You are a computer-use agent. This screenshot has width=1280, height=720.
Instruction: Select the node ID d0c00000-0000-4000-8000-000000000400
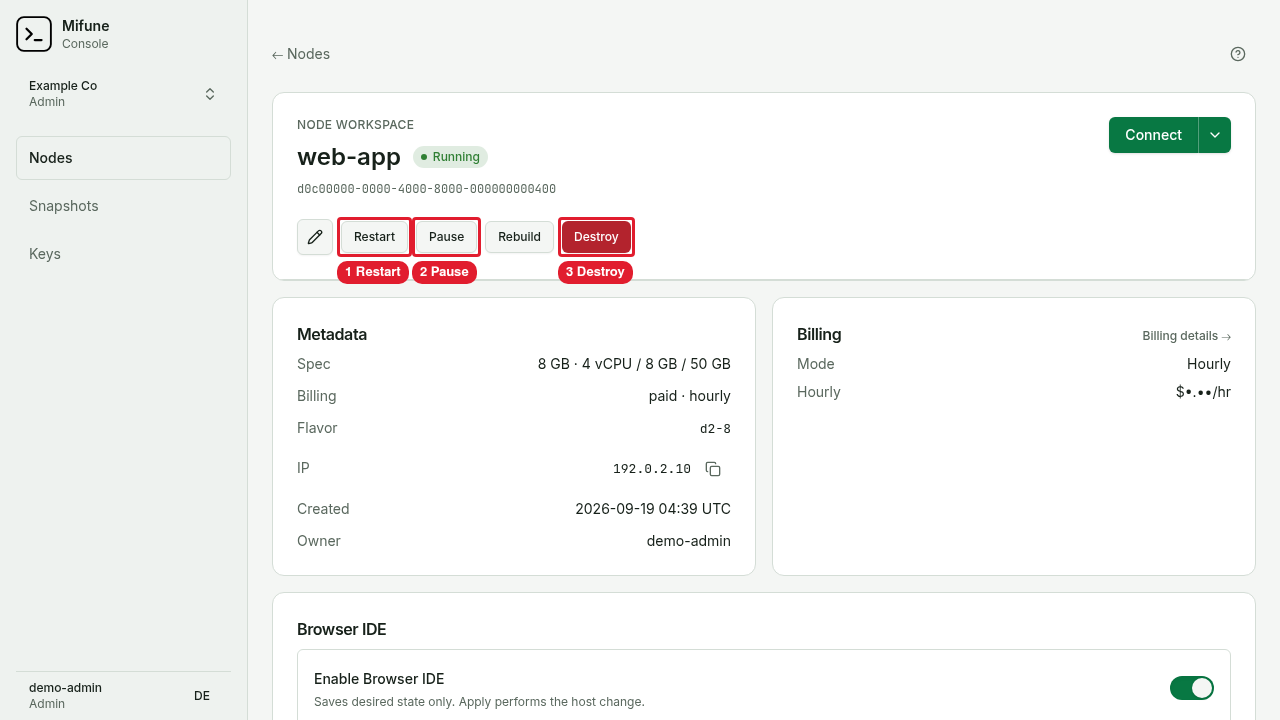click(x=426, y=189)
